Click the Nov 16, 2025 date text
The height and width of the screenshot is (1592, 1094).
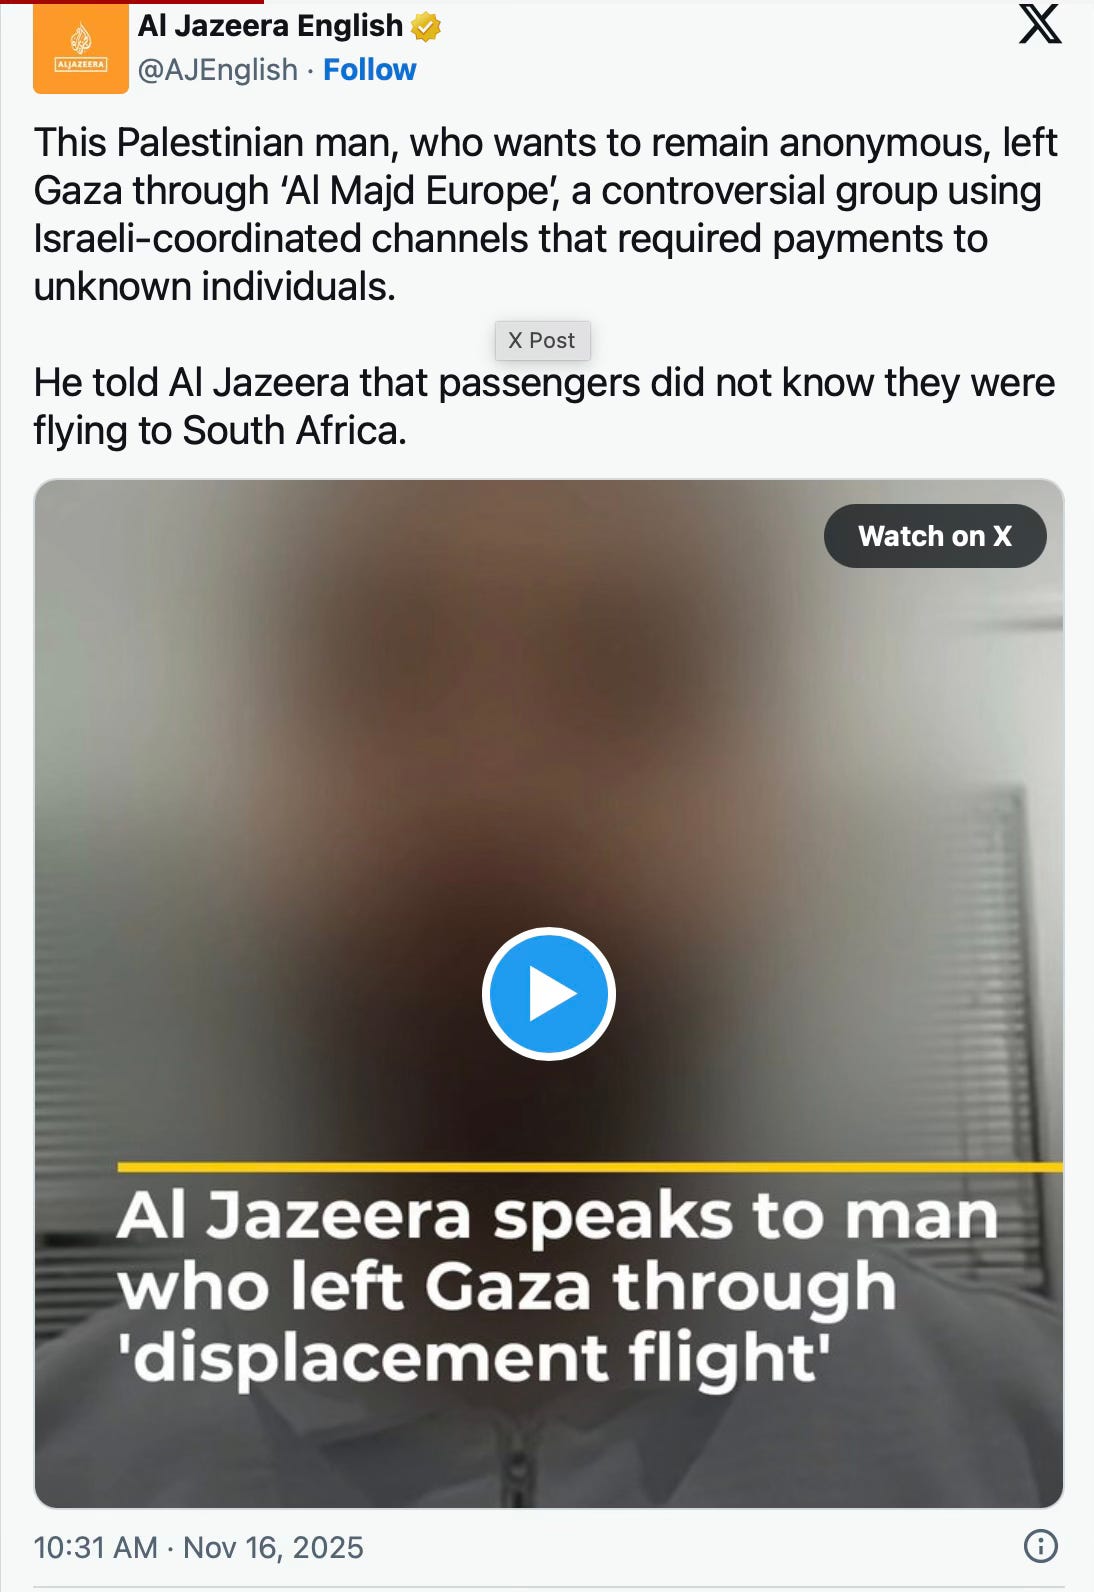(273, 1547)
